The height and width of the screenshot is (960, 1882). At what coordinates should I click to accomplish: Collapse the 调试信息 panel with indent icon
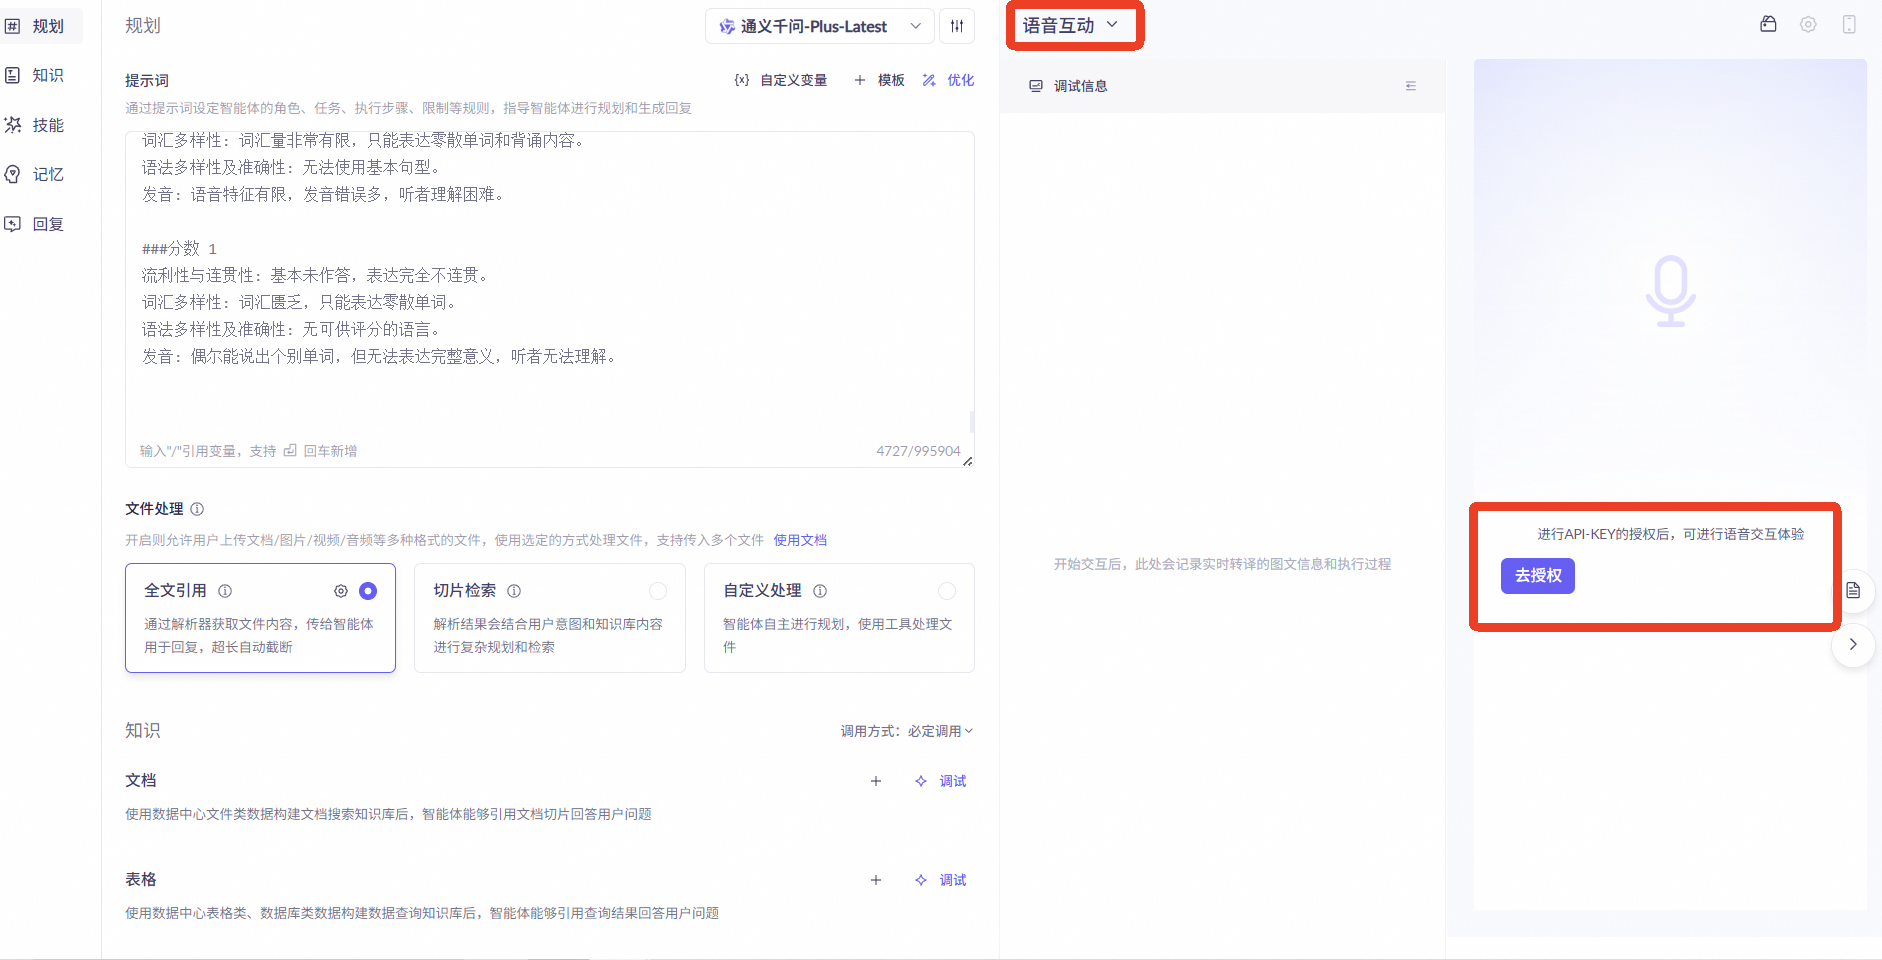[x=1411, y=86]
